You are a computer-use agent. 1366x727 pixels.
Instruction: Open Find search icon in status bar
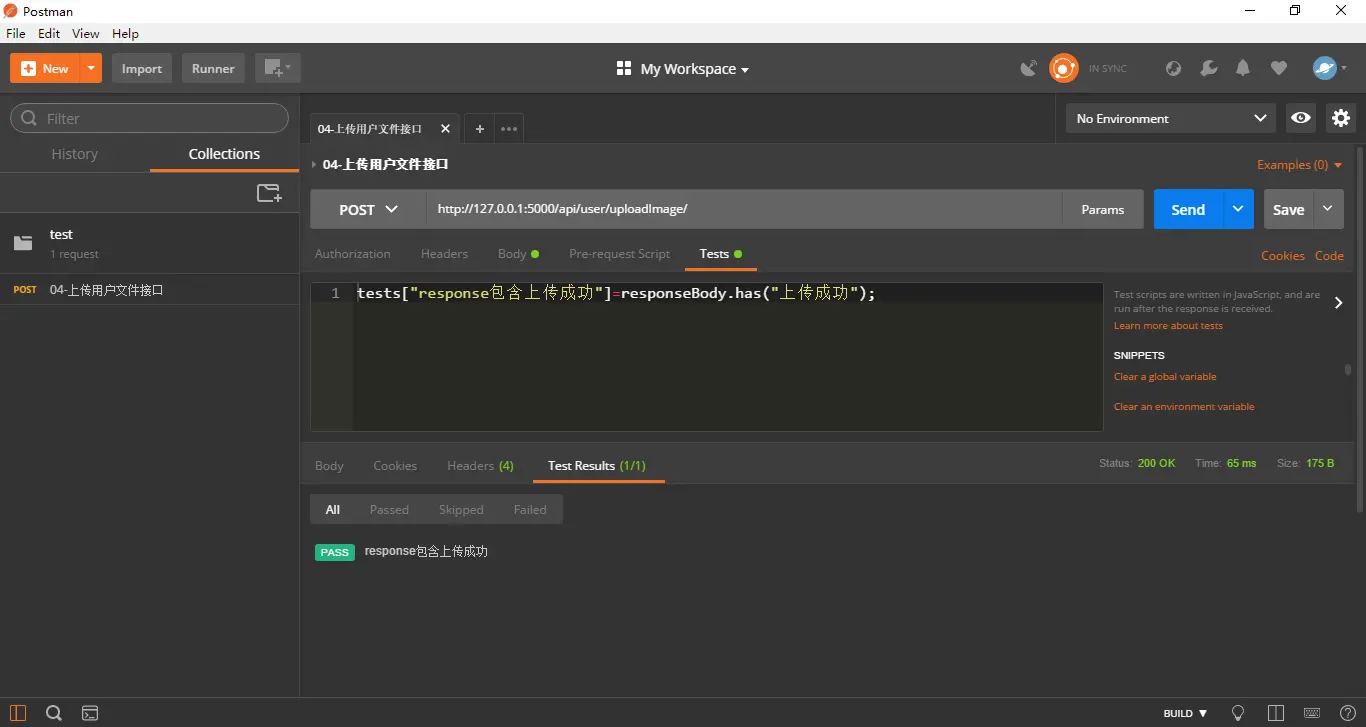[x=54, y=713]
